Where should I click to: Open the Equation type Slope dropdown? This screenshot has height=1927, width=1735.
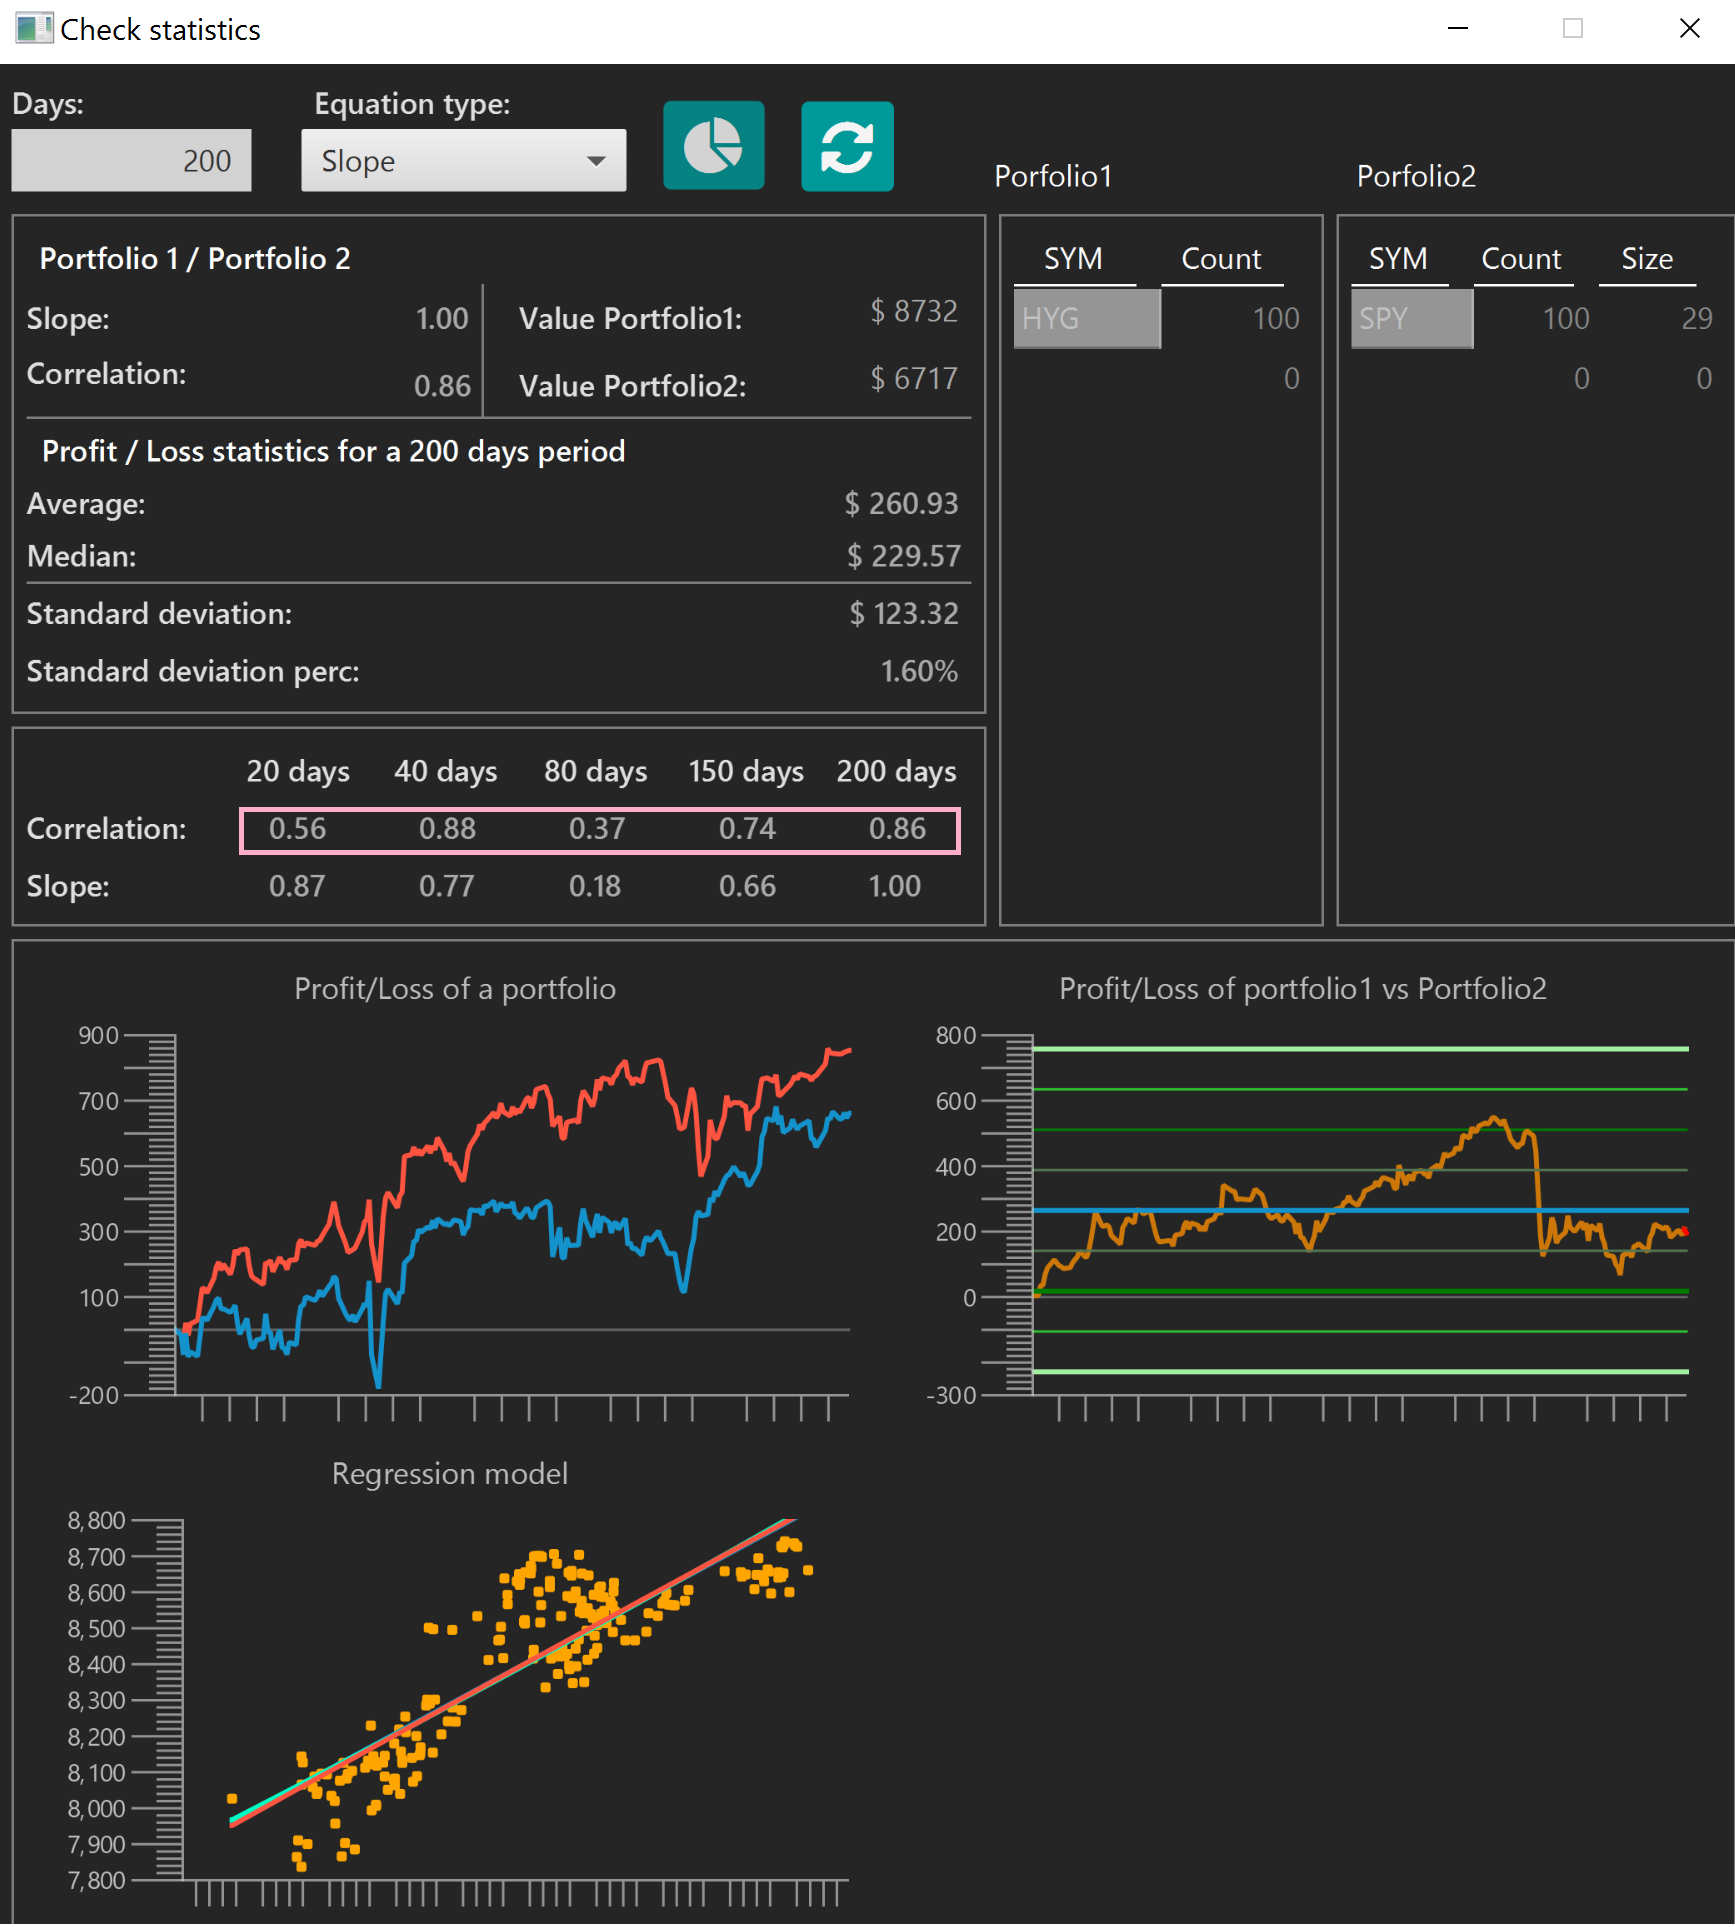pyautogui.click(x=463, y=160)
